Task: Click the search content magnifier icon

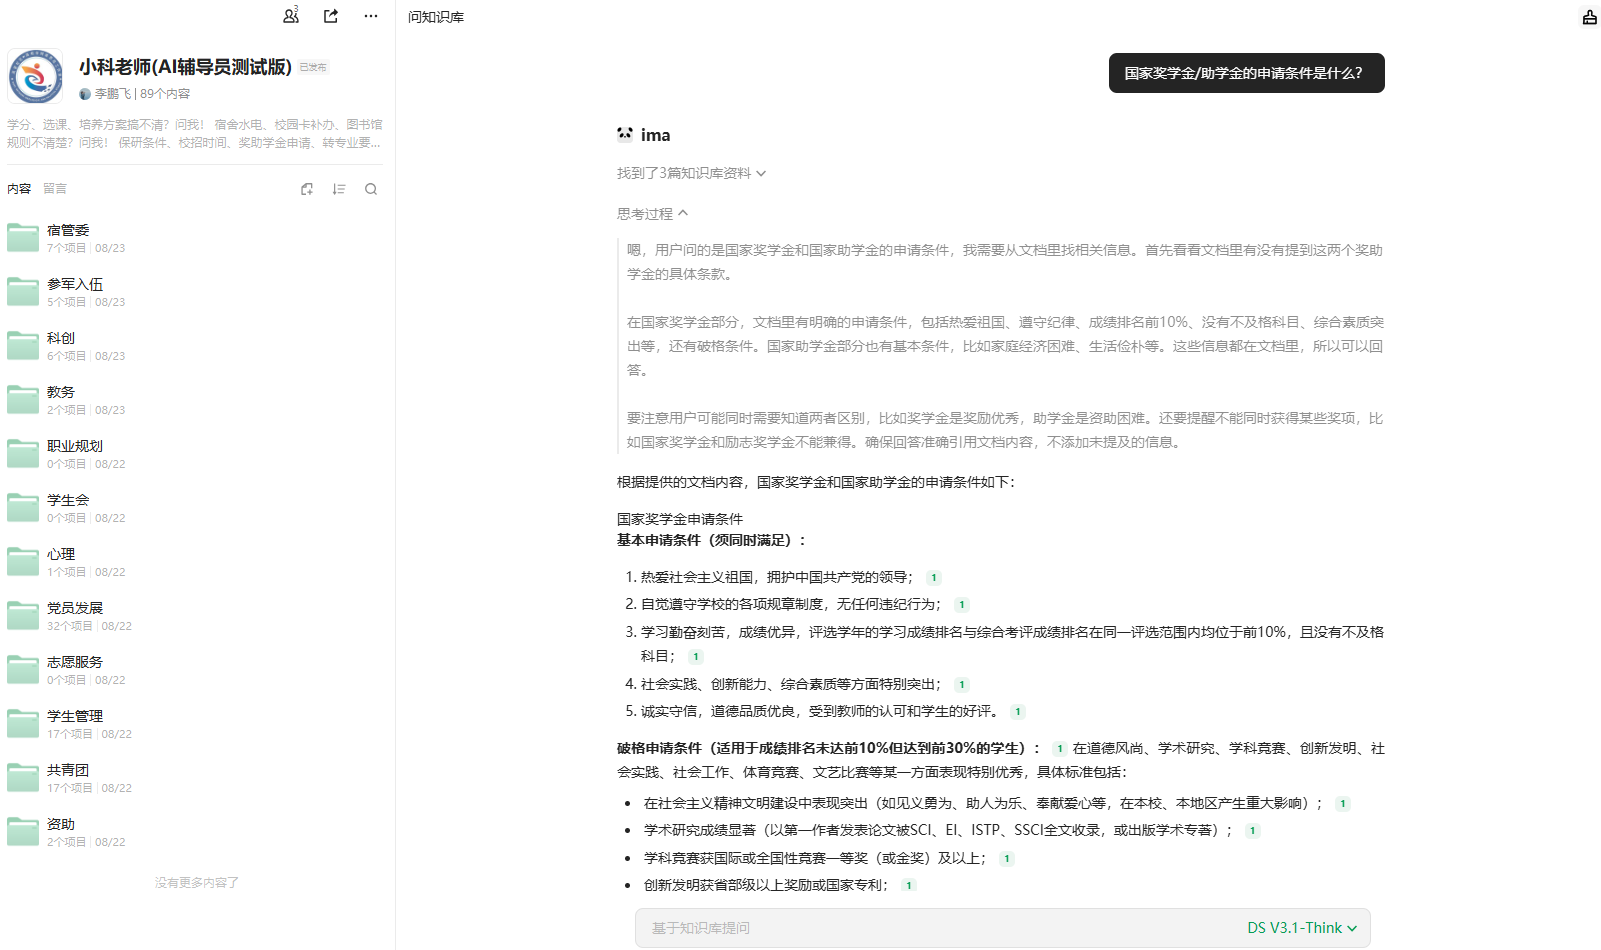Action: [x=371, y=189]
